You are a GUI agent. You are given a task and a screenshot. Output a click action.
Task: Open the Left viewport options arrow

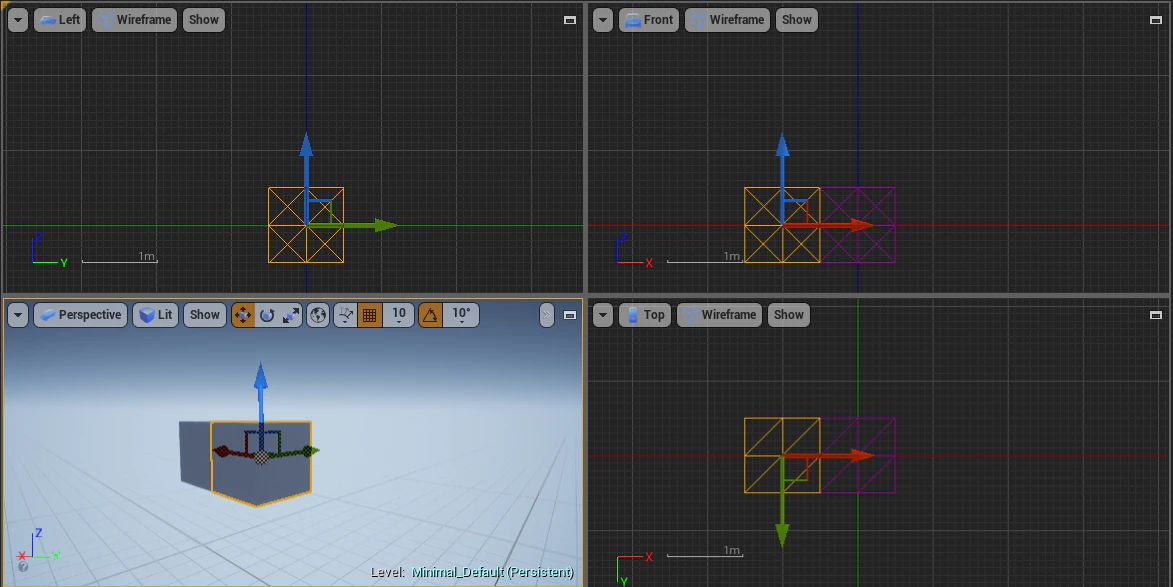pyautogui.click(x=18, y=20)
